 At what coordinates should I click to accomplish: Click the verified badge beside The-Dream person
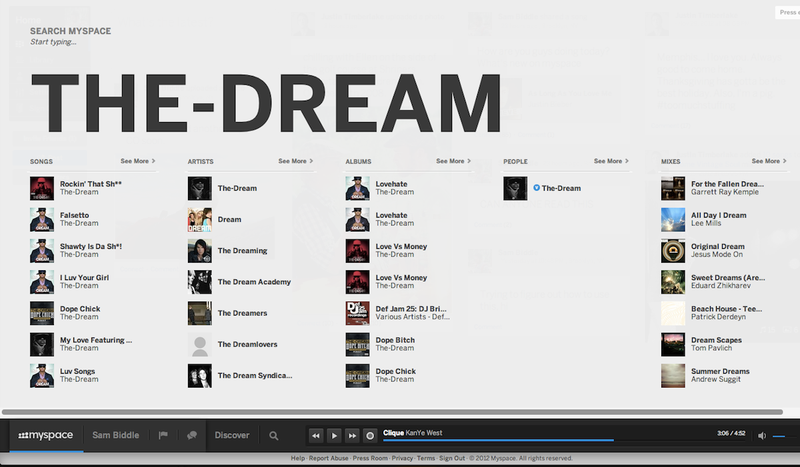536,188
